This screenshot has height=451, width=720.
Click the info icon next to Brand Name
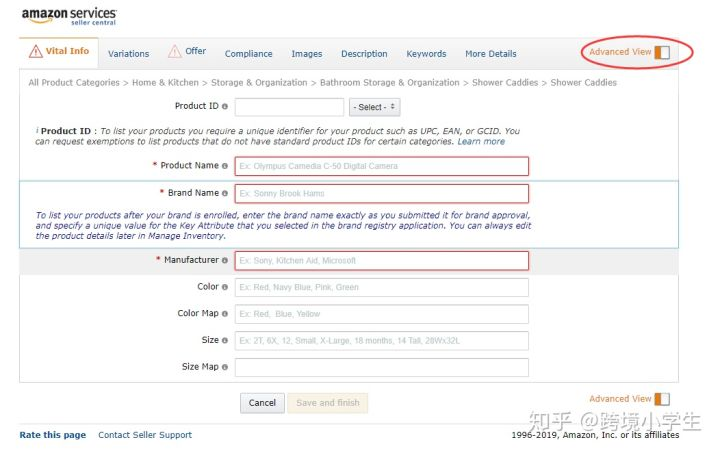225,193
